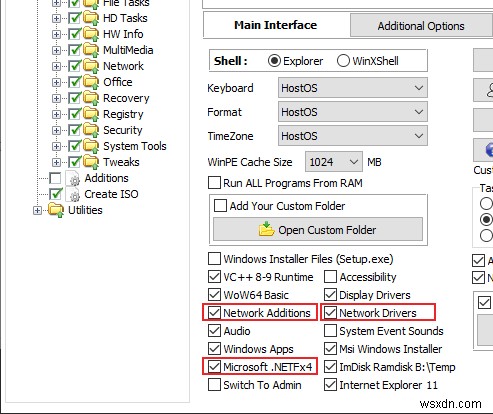
Task: Open the WinPE Cache Size dropdown
Action: [334, 162]
